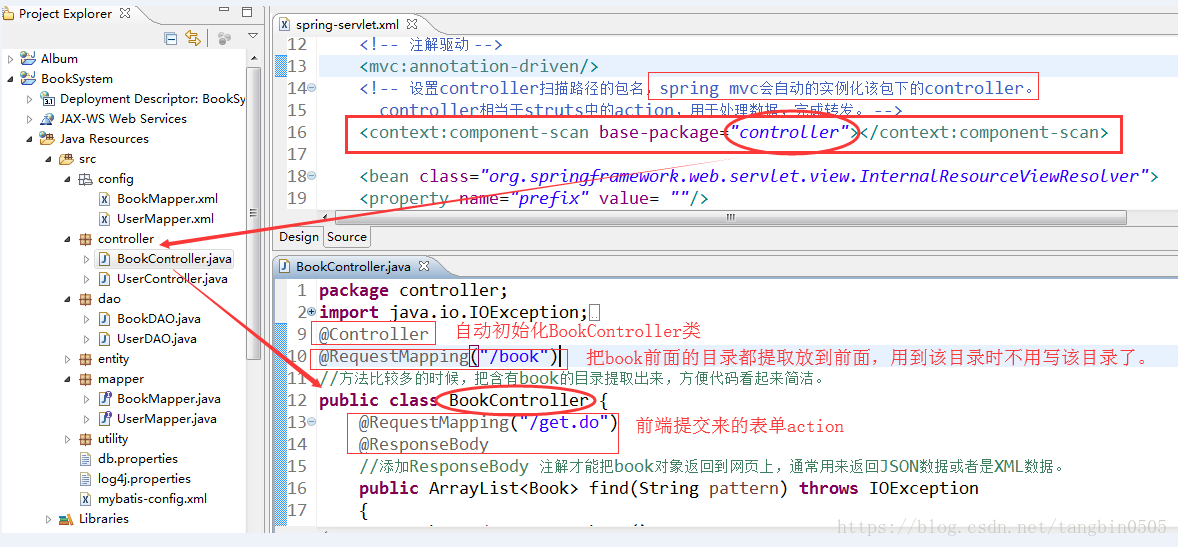The height and width of the screenshot is (547, 1178).
Task: Select UserMapper.java in the tree
Action: pyautogui.click(x=167, y=419)
